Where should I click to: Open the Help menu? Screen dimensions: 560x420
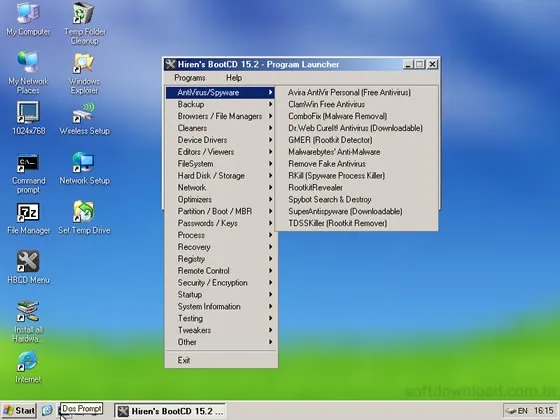tap(234, 78)
